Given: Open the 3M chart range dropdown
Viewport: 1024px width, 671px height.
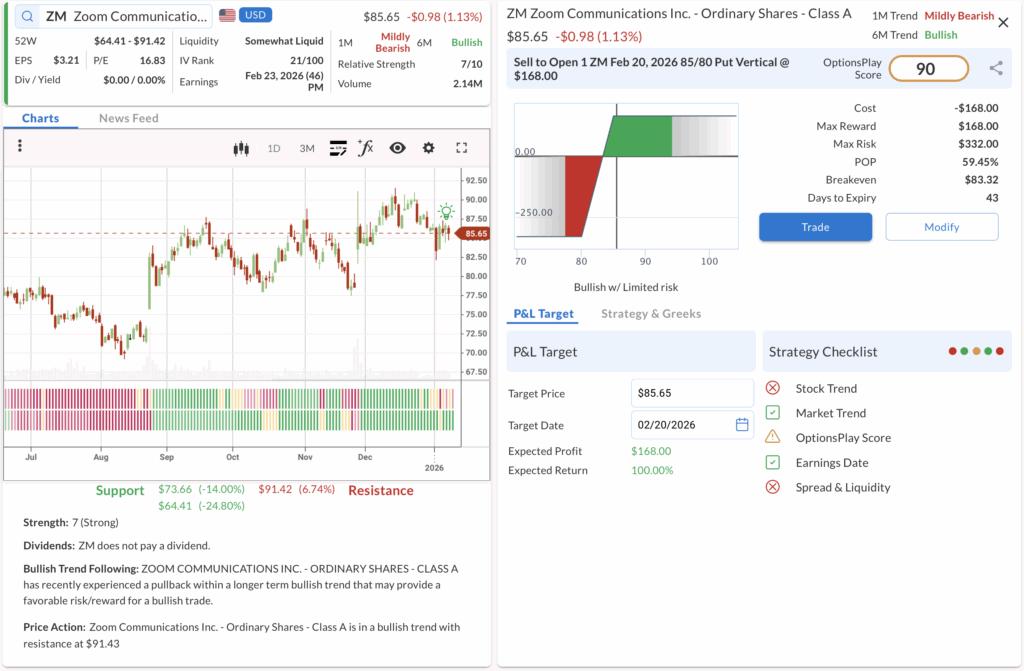Looking at the screenshot, I should pos(306,148).
